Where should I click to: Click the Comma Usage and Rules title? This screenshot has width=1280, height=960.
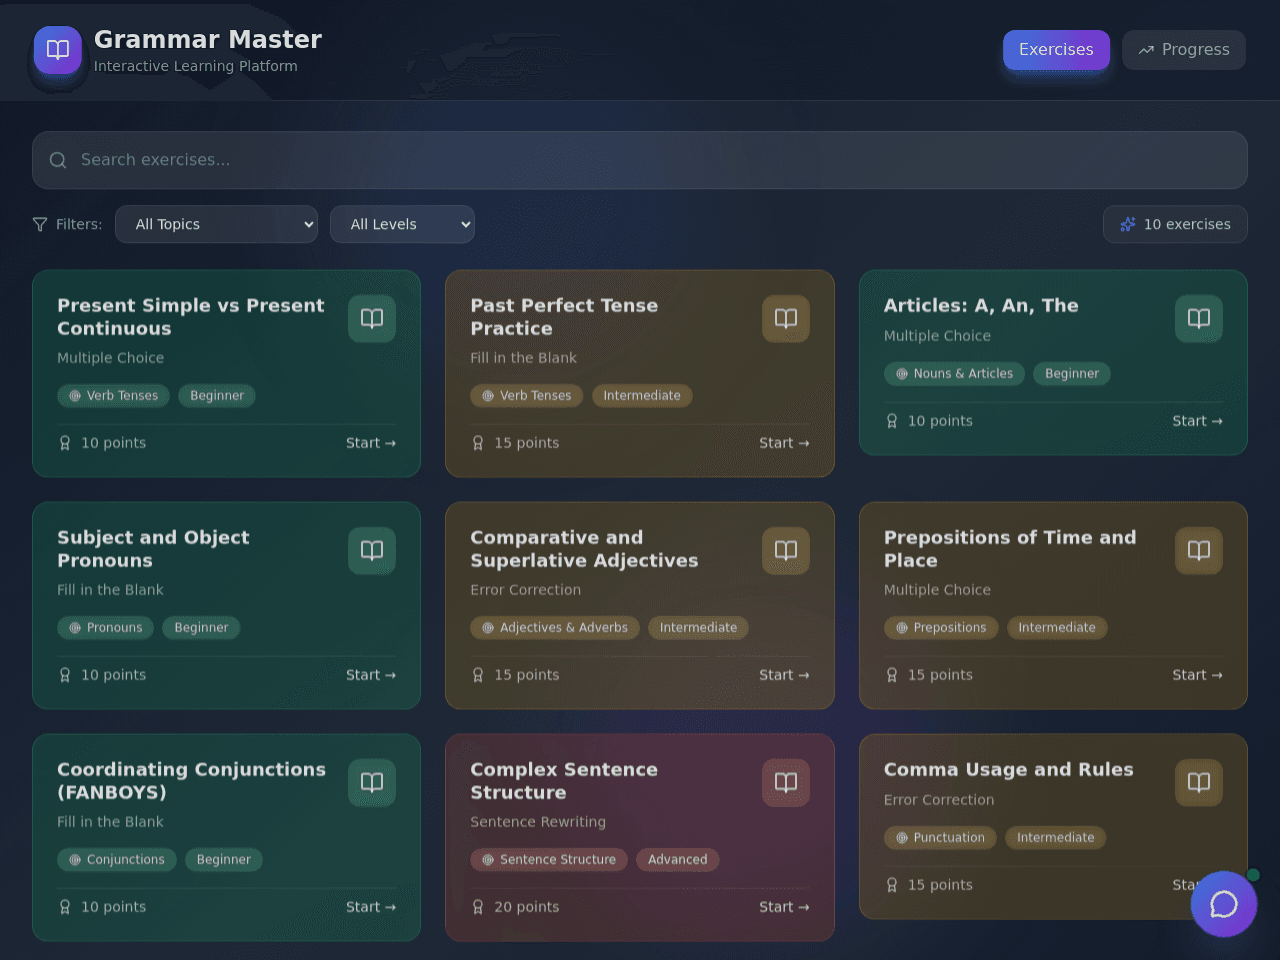(x=1009, y=770)
